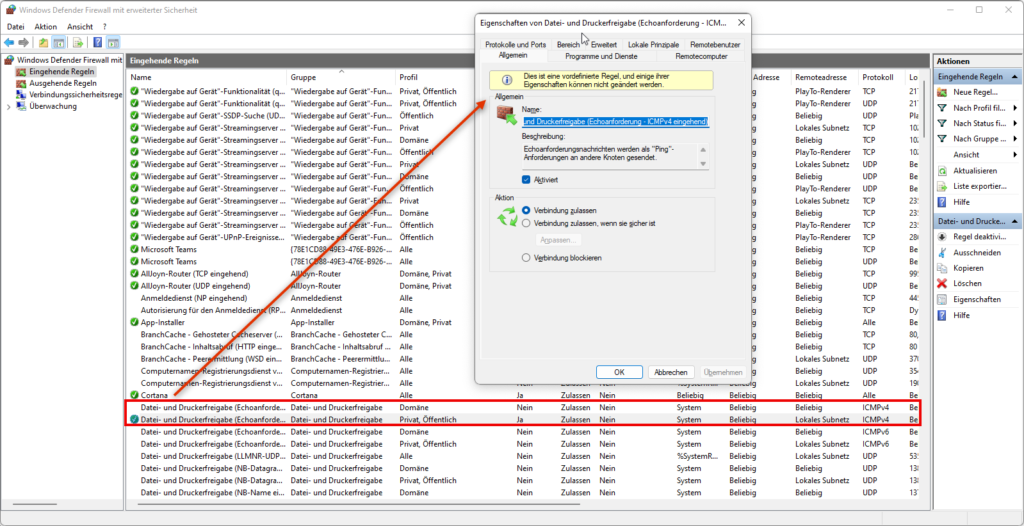Click the Aktualisieren refresh icon
Viewport: 1024px width, 526px height.
click(x=942, y=171)
